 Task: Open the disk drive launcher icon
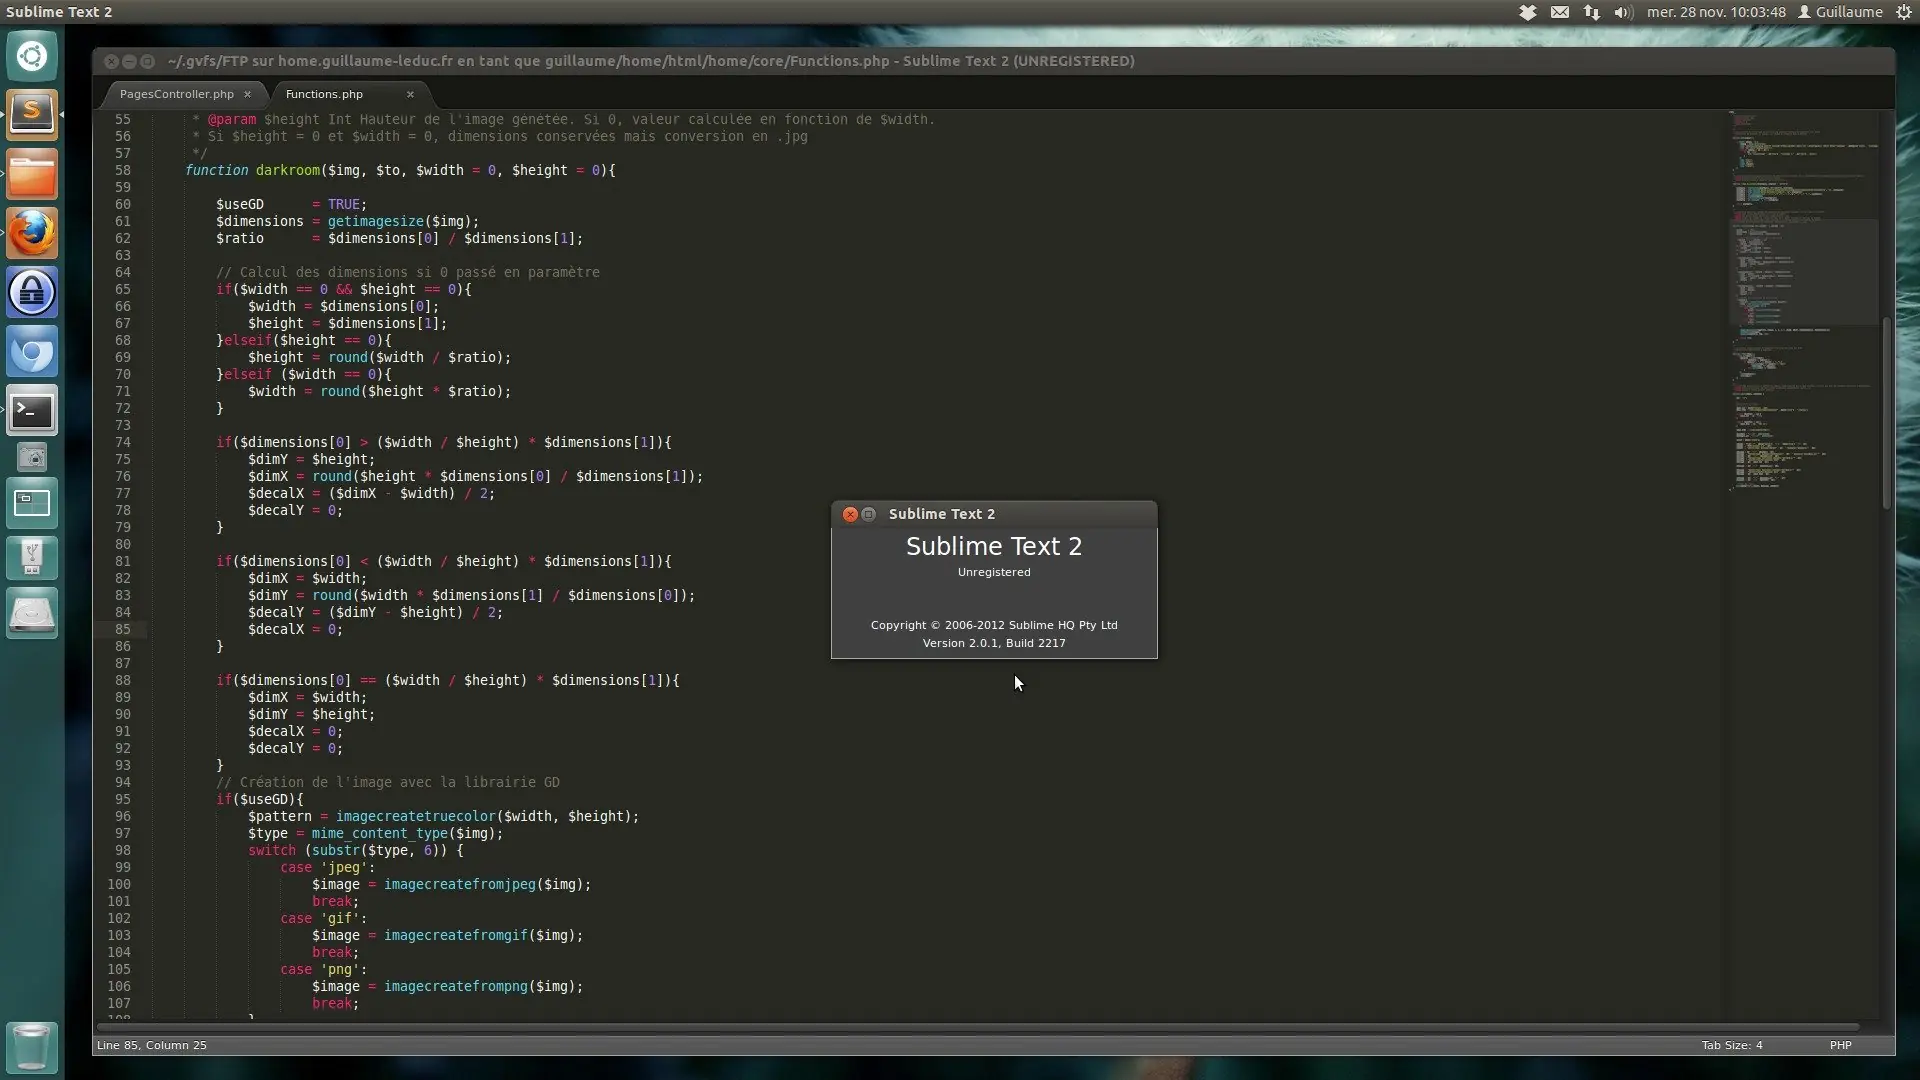click(x=32, y=613)
